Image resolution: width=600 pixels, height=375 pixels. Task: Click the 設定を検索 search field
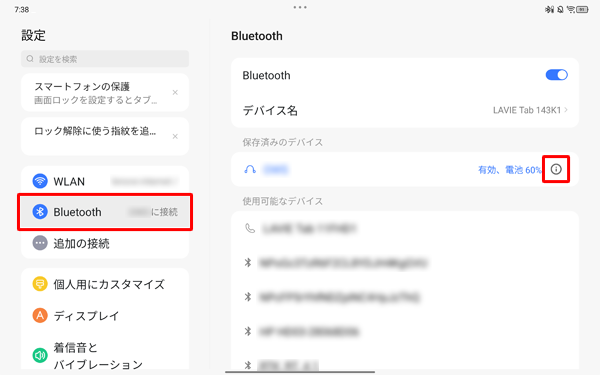coord(105,59)
